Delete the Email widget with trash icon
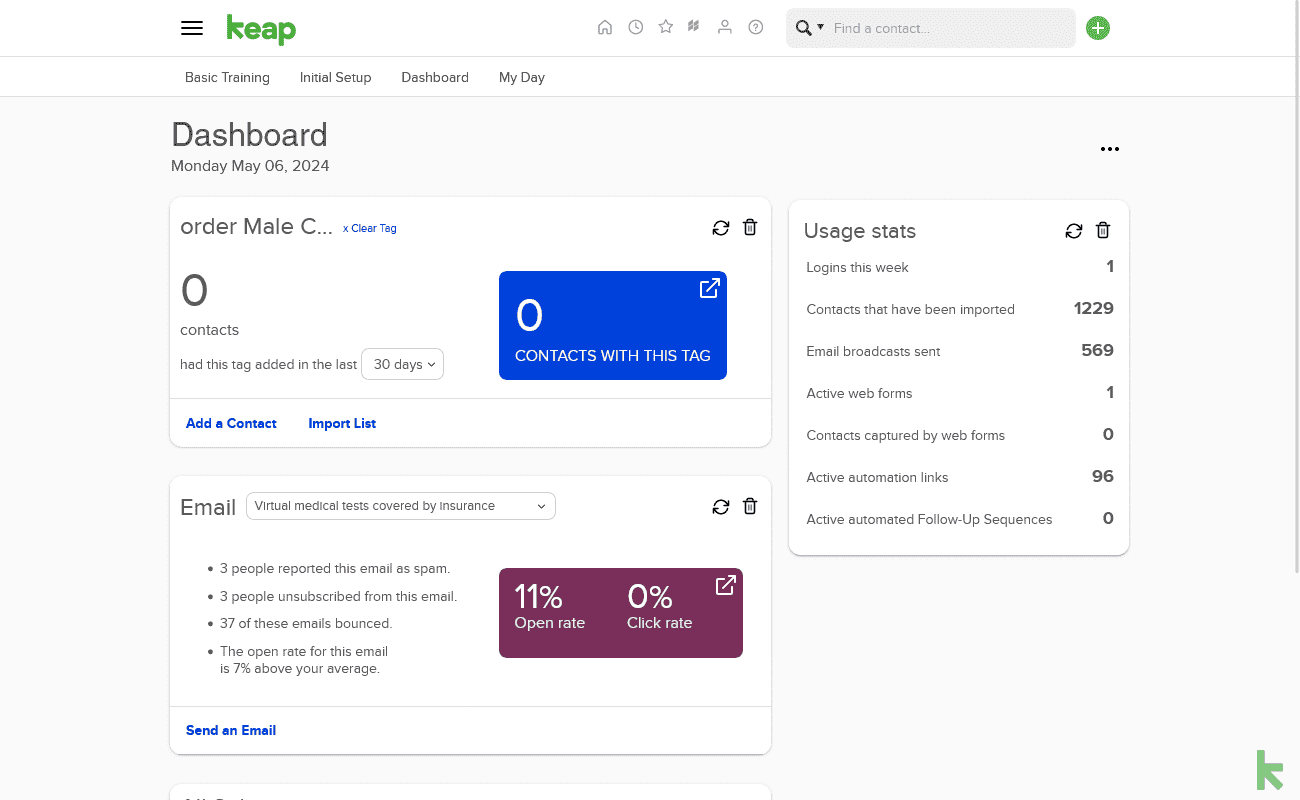The image size is (1300, 800). tap(750, 507)
